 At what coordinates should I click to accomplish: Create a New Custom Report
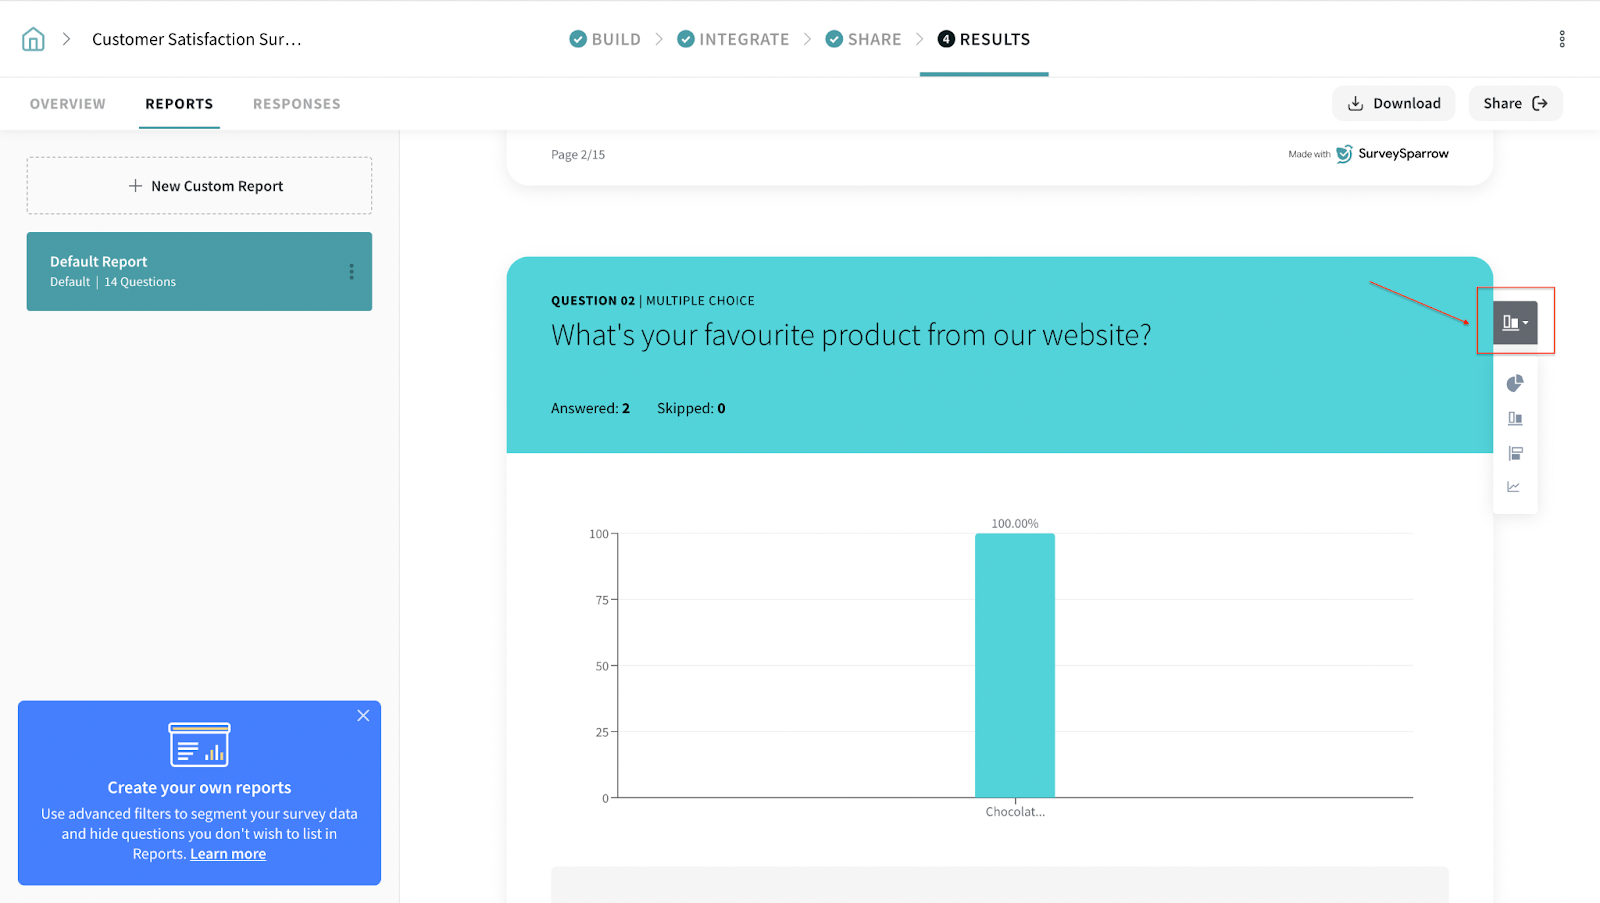[200, 186]
